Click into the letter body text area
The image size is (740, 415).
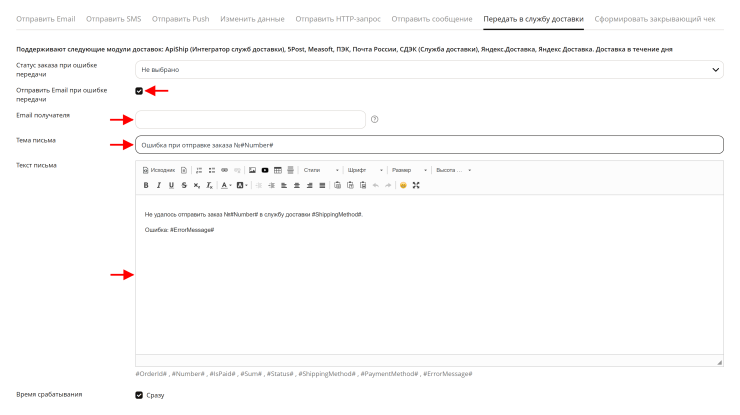click(x=429, y=275)
